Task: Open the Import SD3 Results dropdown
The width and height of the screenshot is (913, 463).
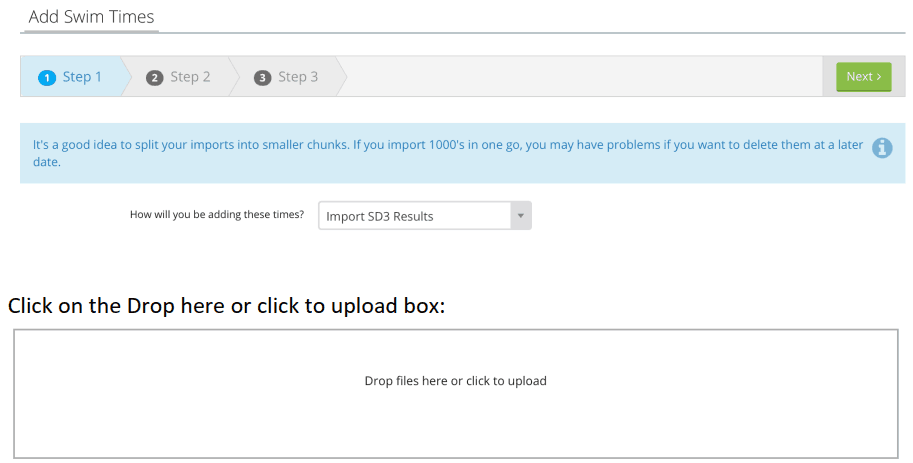Action: 425,216
